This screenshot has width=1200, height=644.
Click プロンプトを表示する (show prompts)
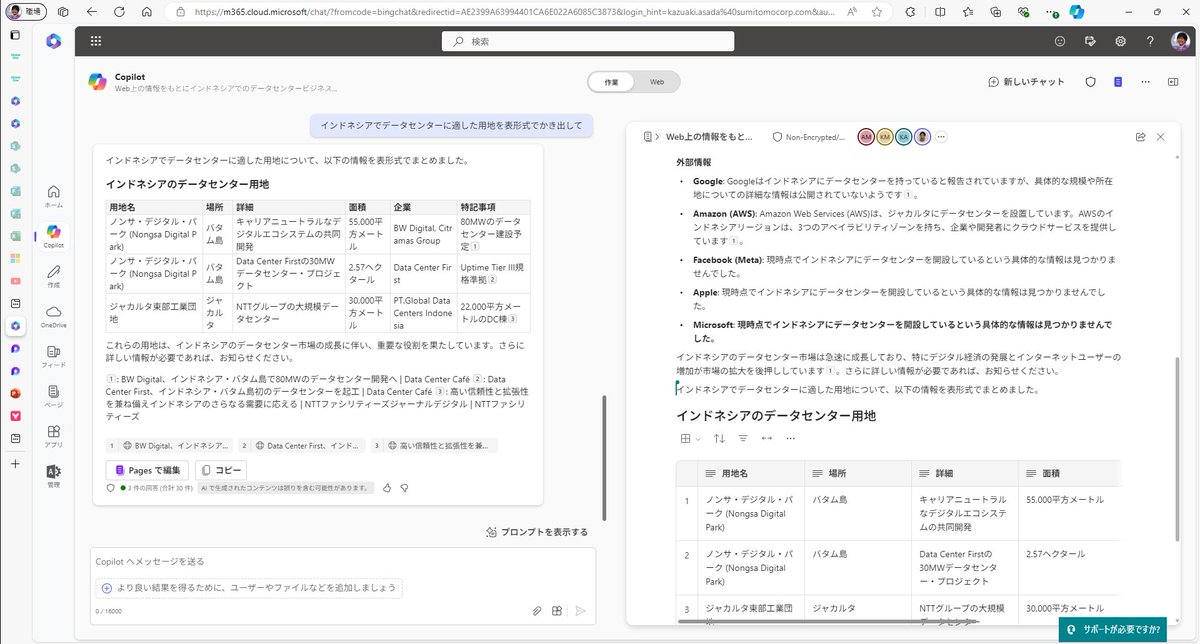537,532
